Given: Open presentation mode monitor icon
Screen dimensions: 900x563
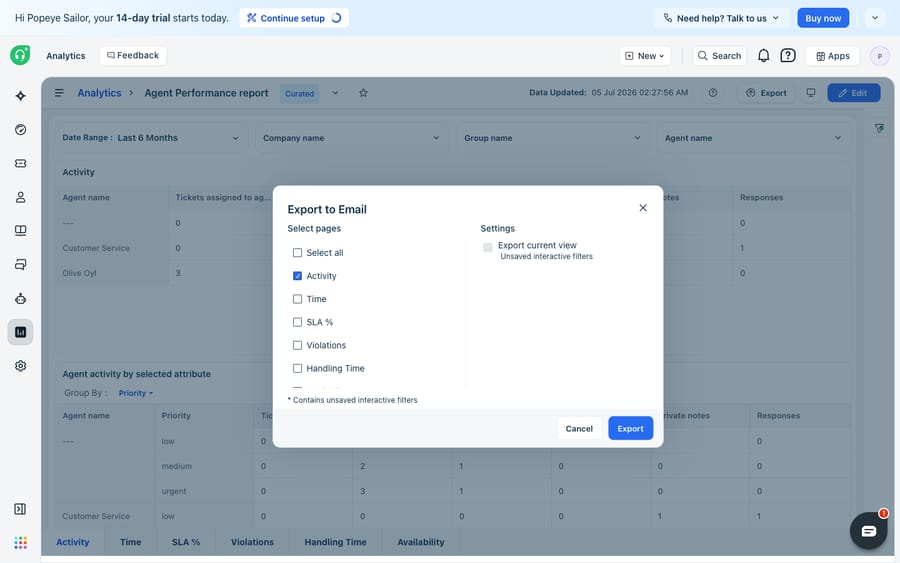Looking at the screenshot, I should [x=811, y=93].
